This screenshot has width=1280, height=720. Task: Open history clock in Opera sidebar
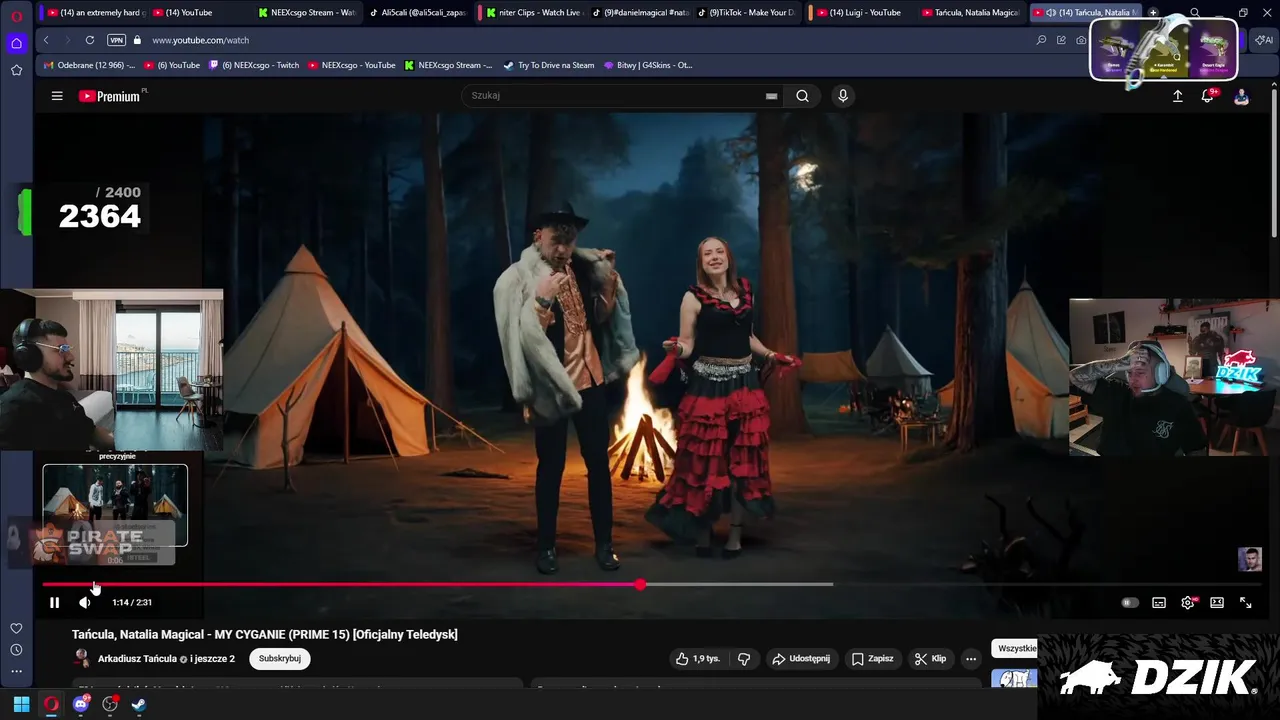coord(16,650)
